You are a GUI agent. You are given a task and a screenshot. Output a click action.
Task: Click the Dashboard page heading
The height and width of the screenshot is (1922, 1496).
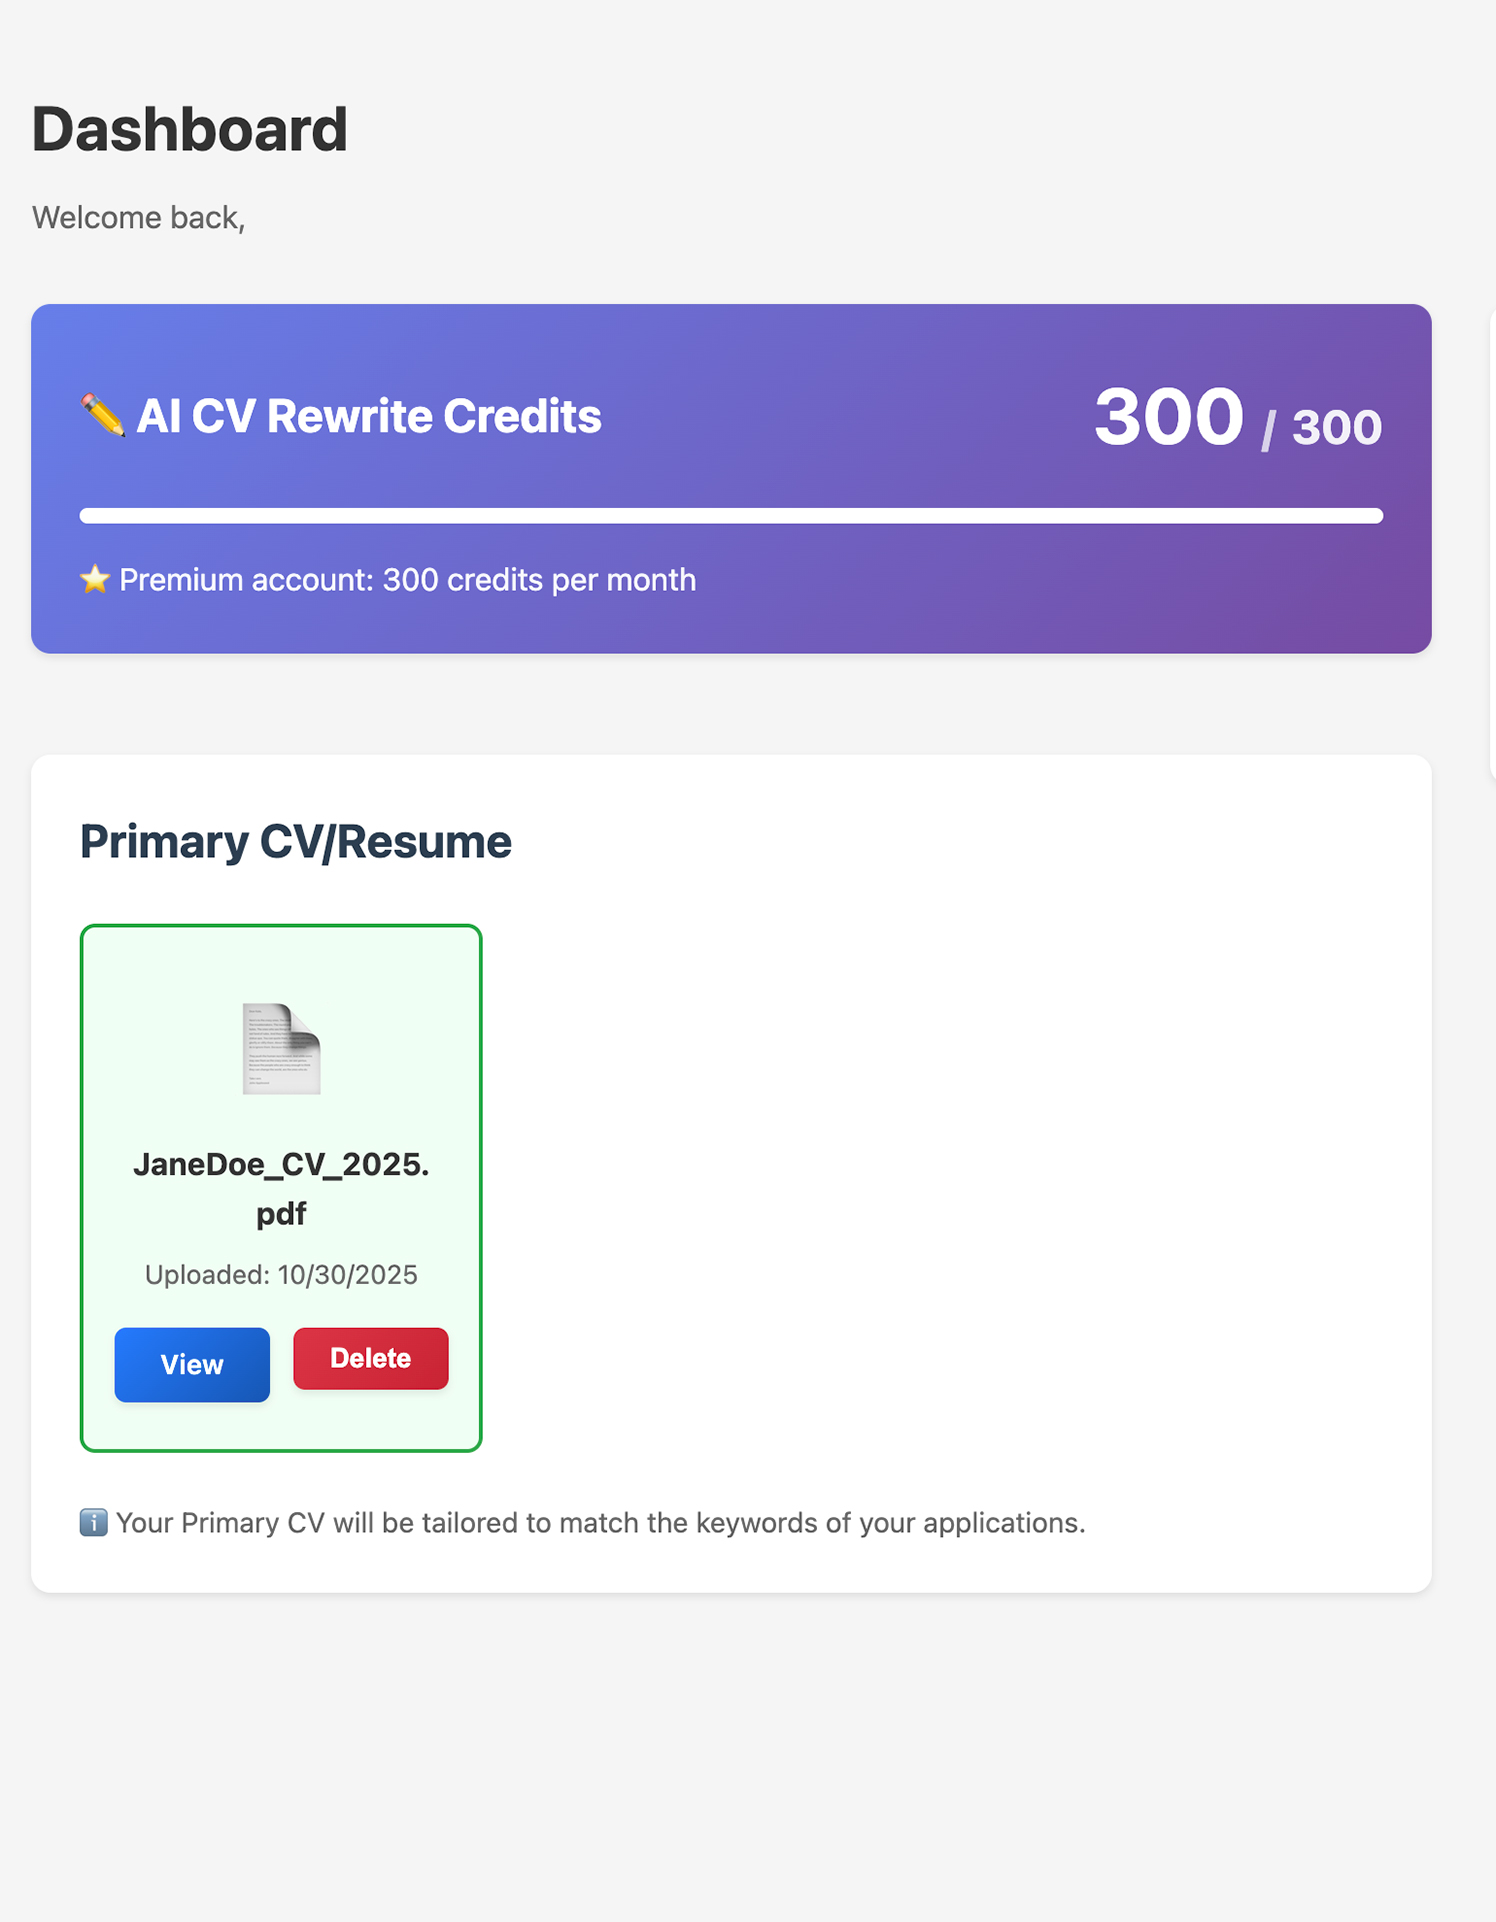[190, 129]
